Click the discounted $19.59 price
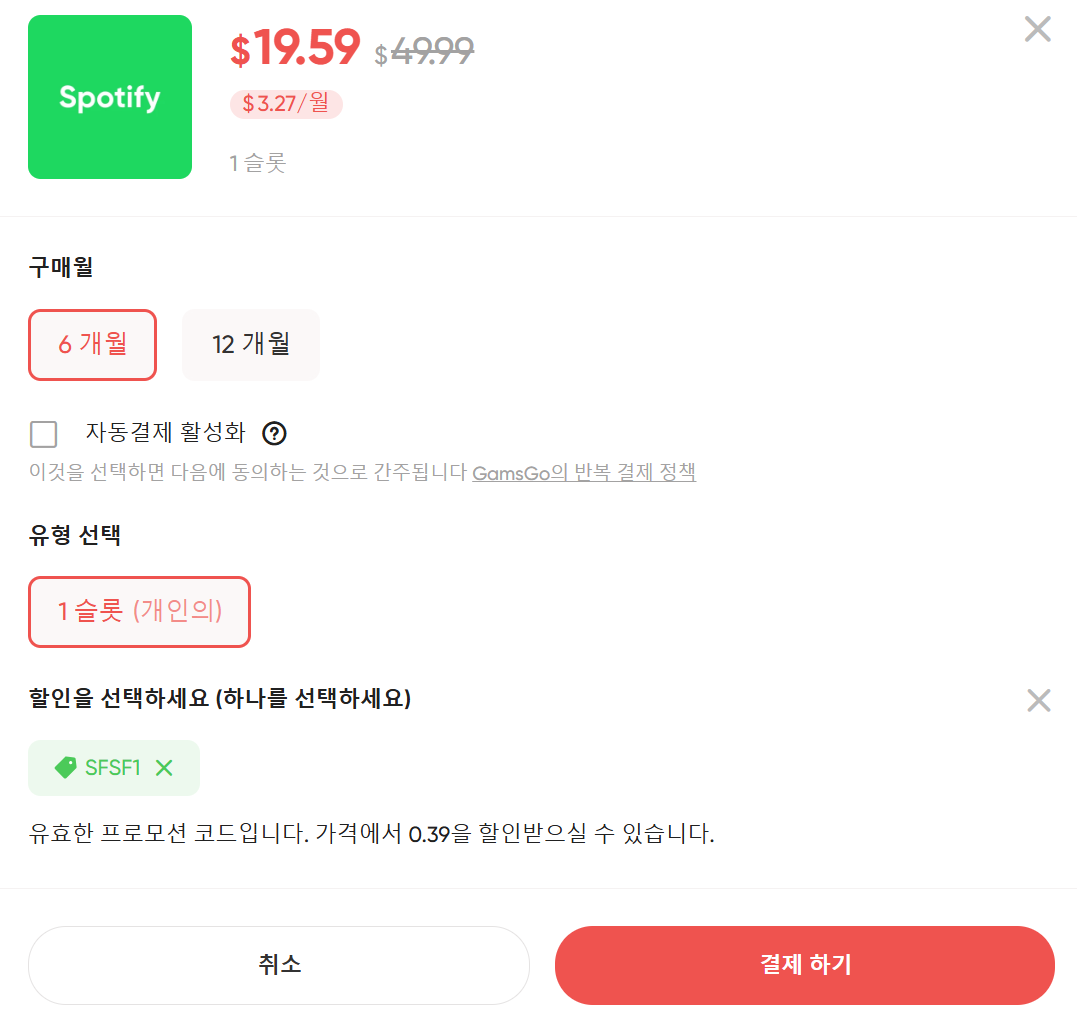This screenshot has width=1077, height=1023. [x=295, y=46]
